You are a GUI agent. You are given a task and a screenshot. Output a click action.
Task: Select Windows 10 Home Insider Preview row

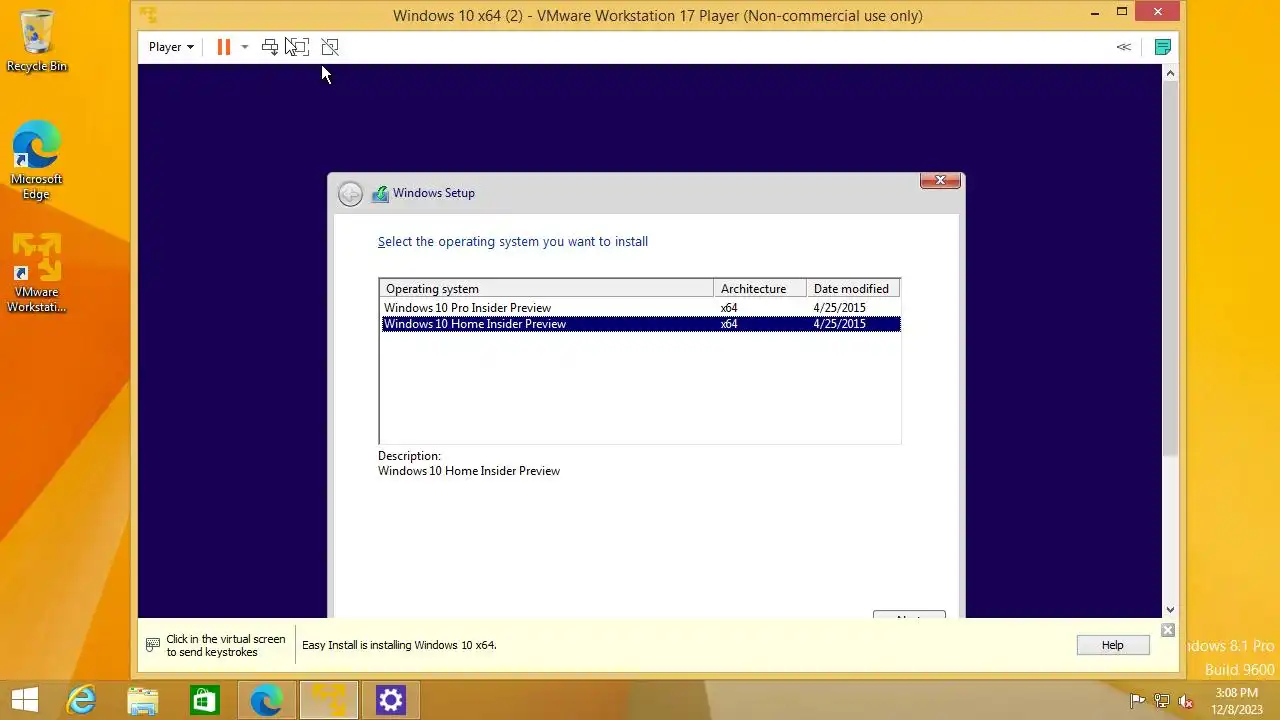click(640, 324)
